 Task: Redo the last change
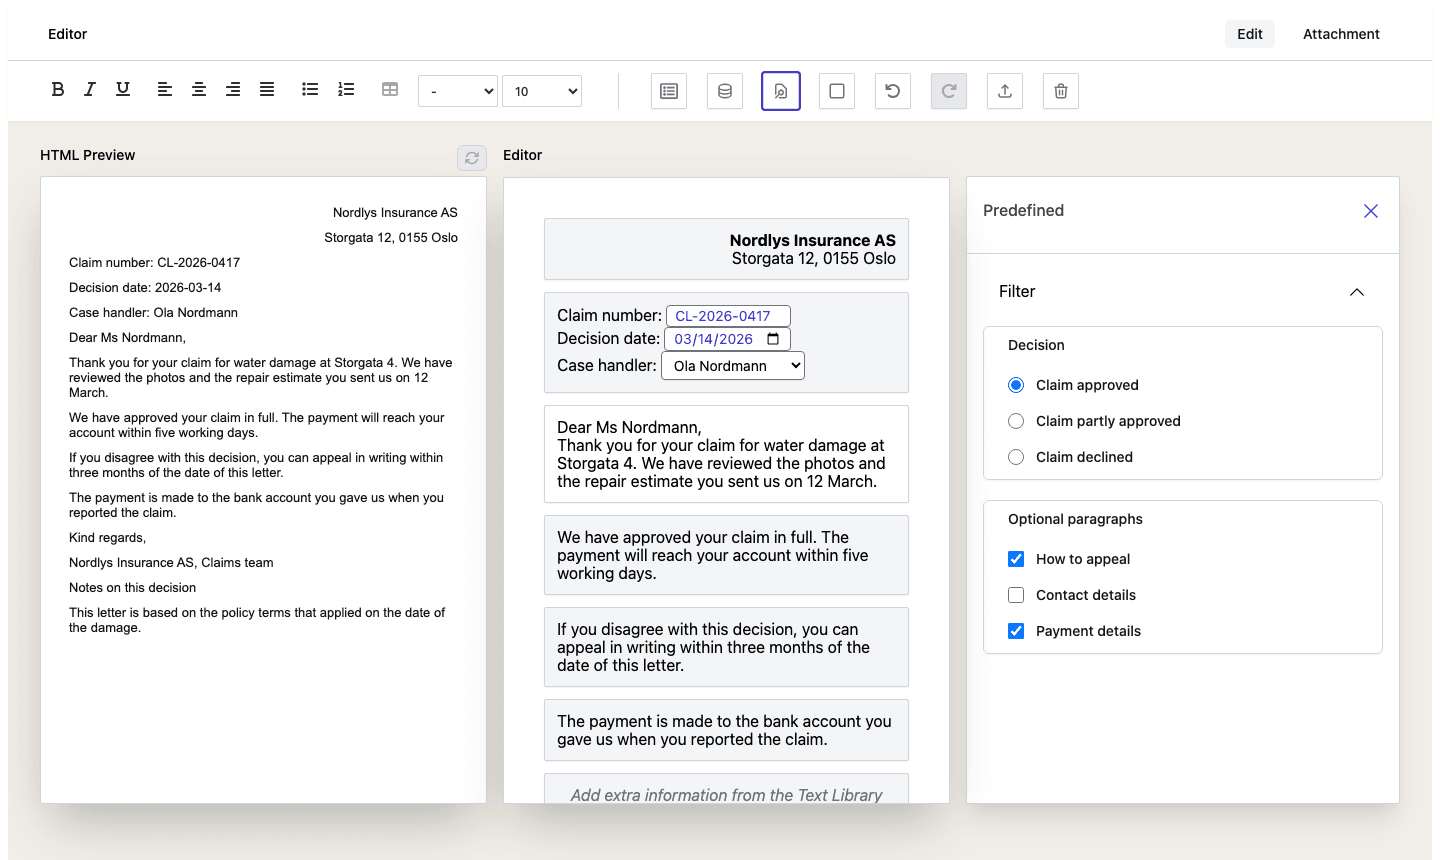click(x=949, y=91)
